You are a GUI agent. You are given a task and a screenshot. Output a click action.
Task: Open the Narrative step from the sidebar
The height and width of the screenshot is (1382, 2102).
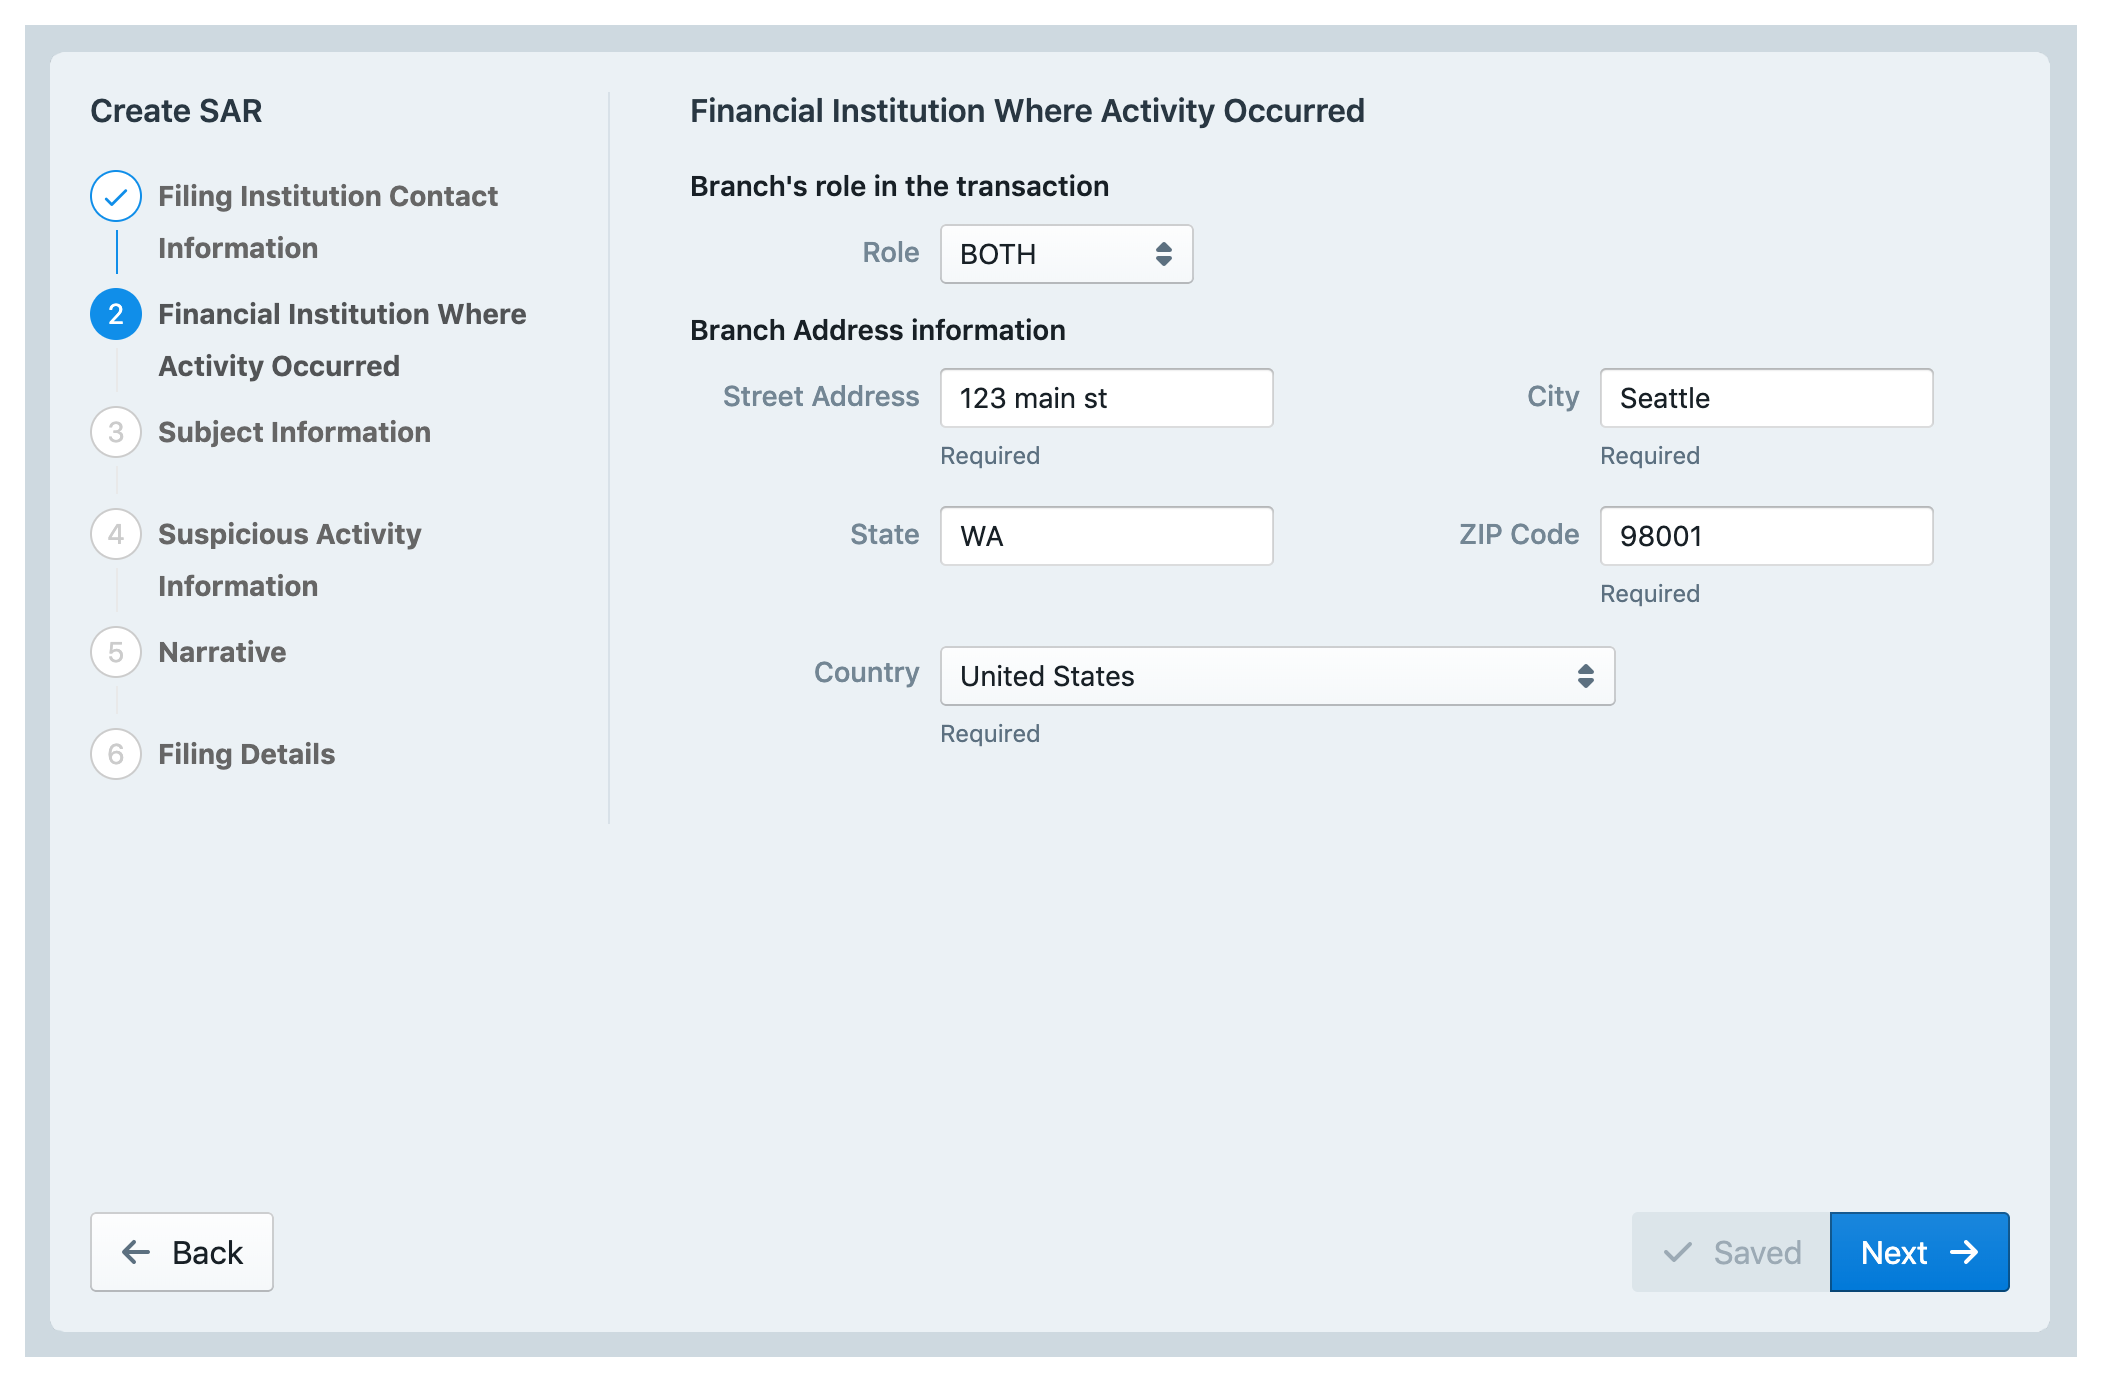[x=222, y=651]
